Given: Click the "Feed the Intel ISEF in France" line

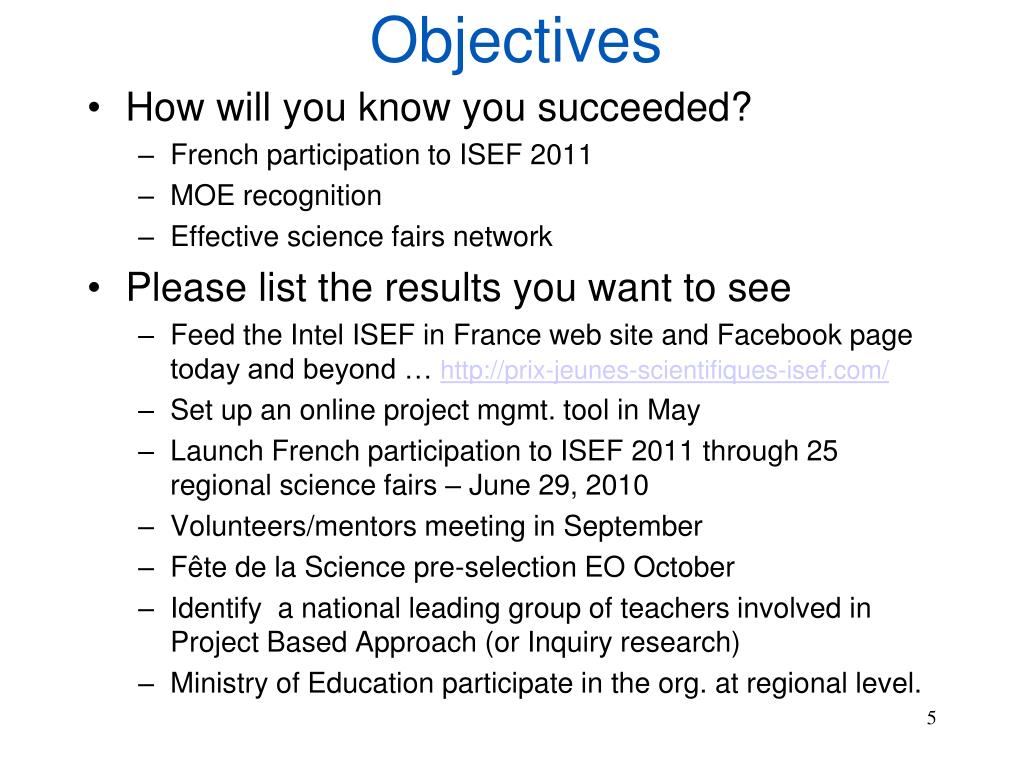Looking at the screenshot, I should click(x=541, y=334).
